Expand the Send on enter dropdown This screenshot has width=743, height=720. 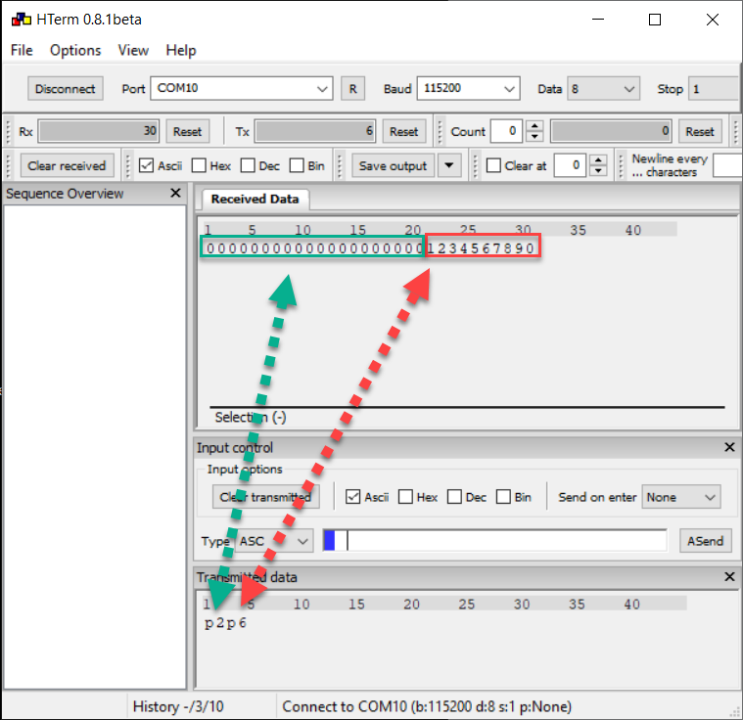pyautogui.click(x=710, y=497)
